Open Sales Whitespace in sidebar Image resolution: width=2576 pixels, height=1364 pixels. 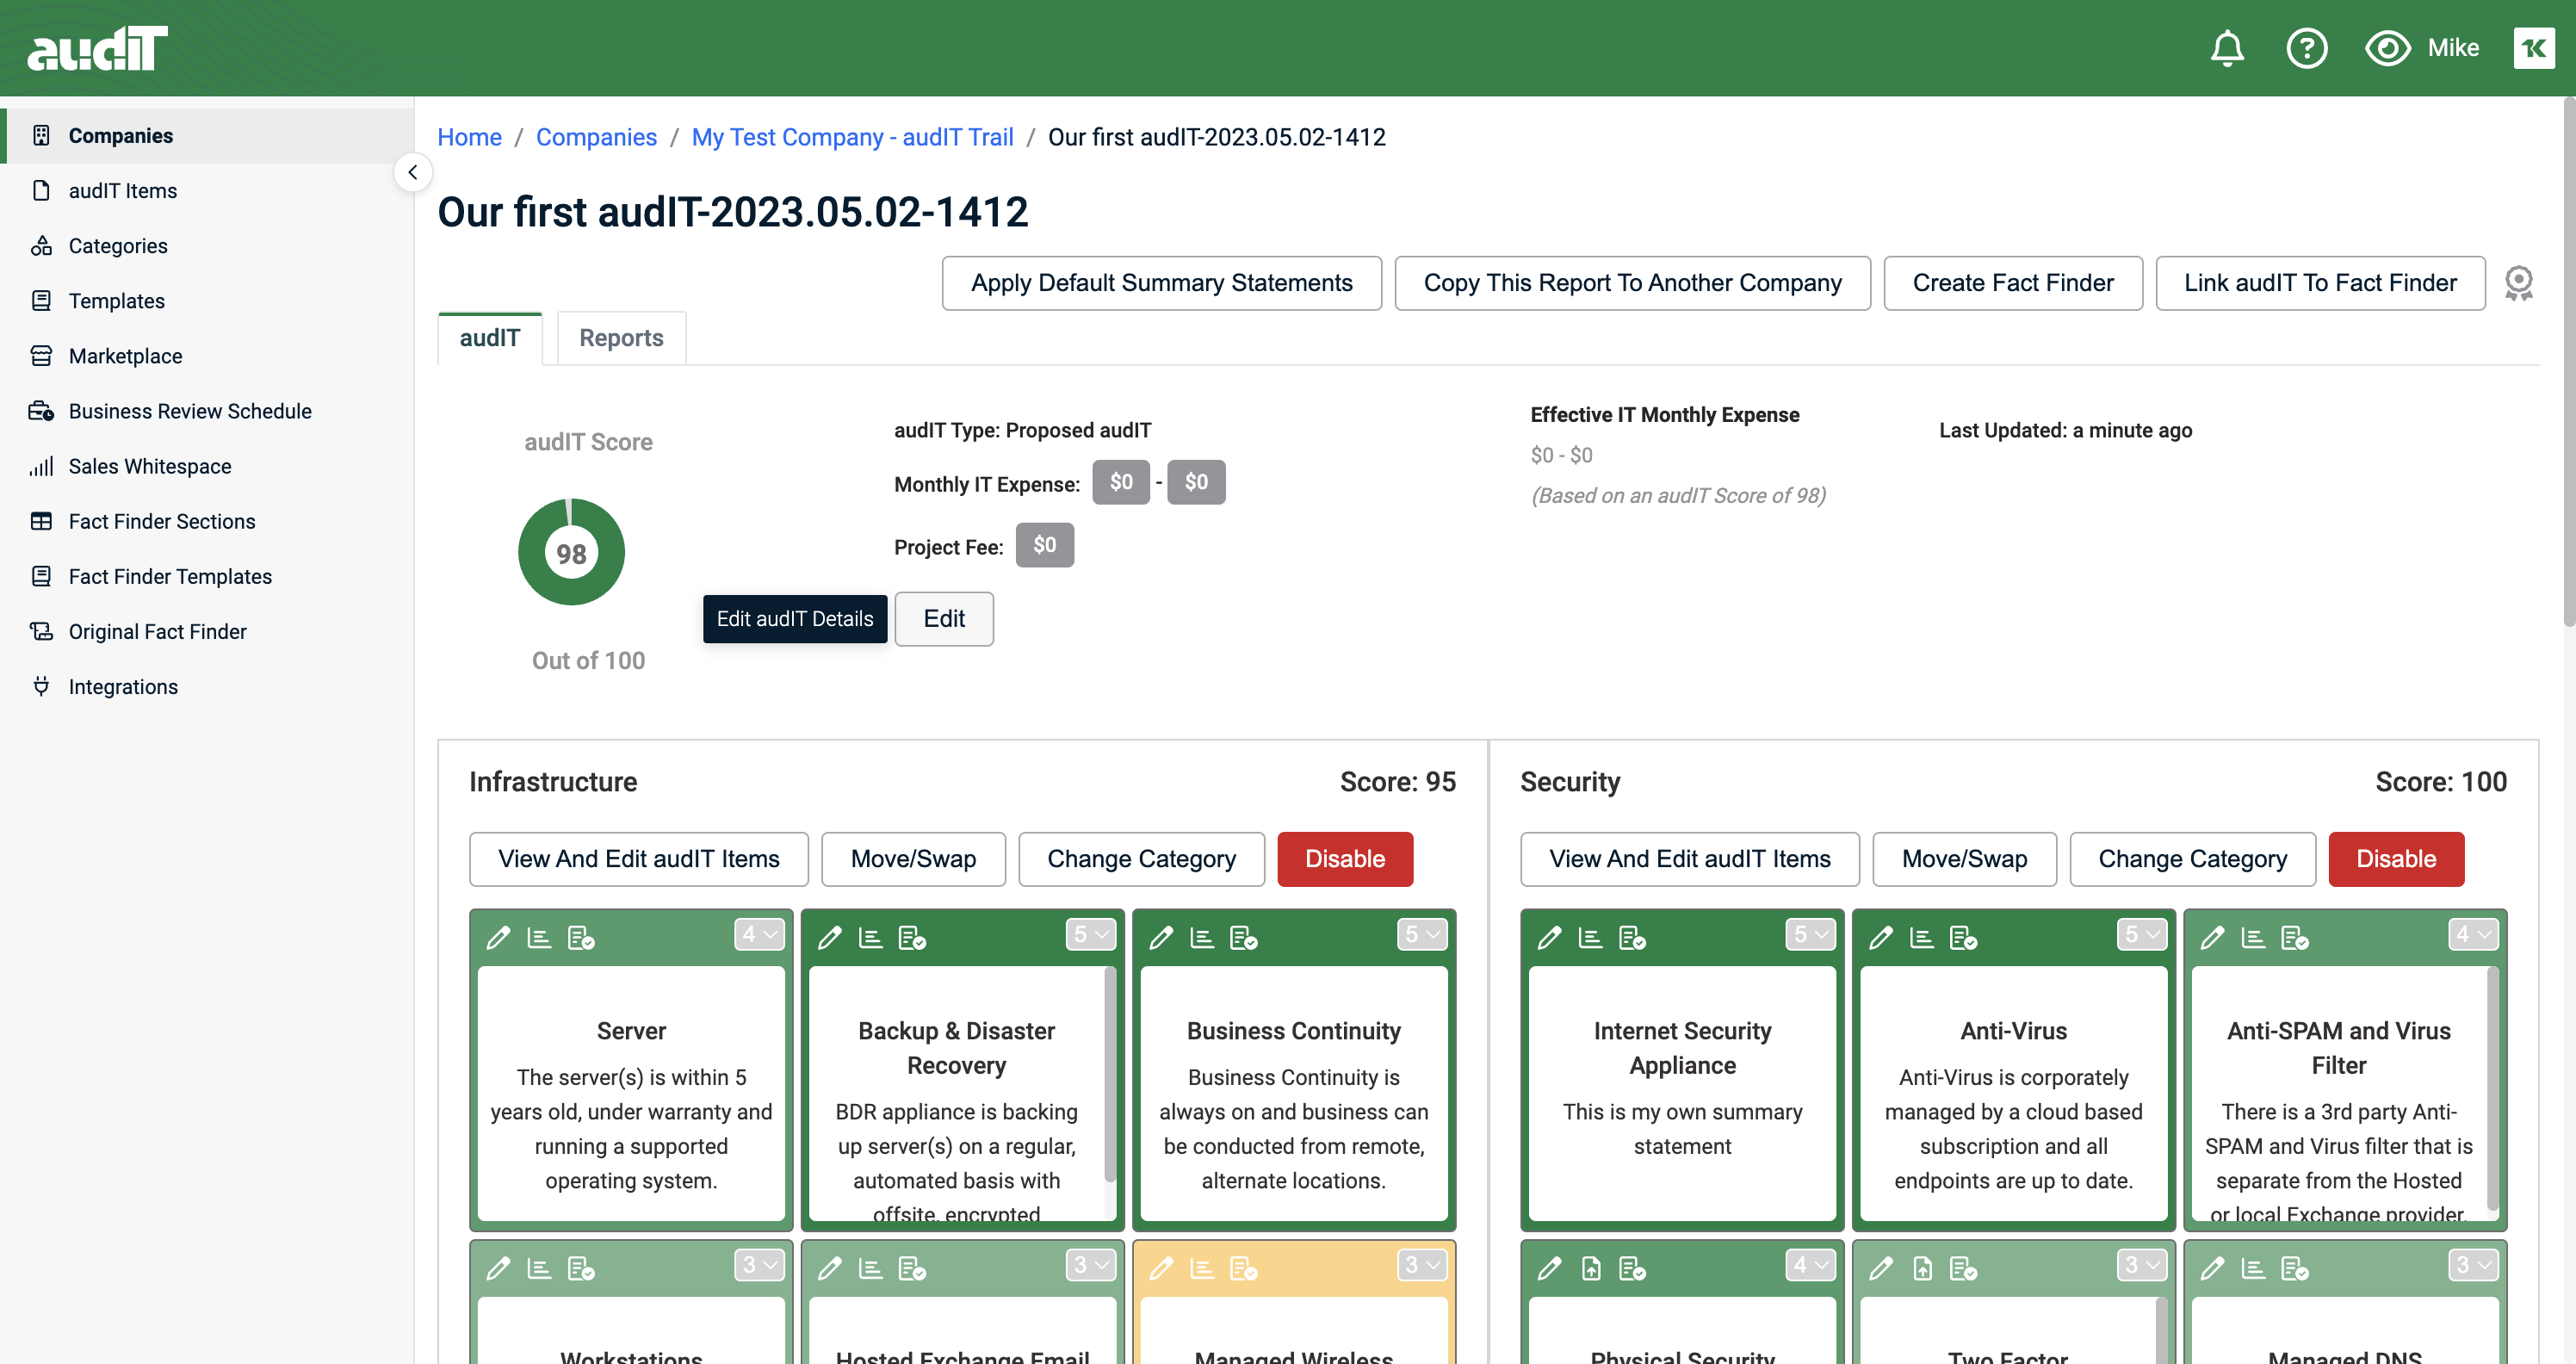207,466
